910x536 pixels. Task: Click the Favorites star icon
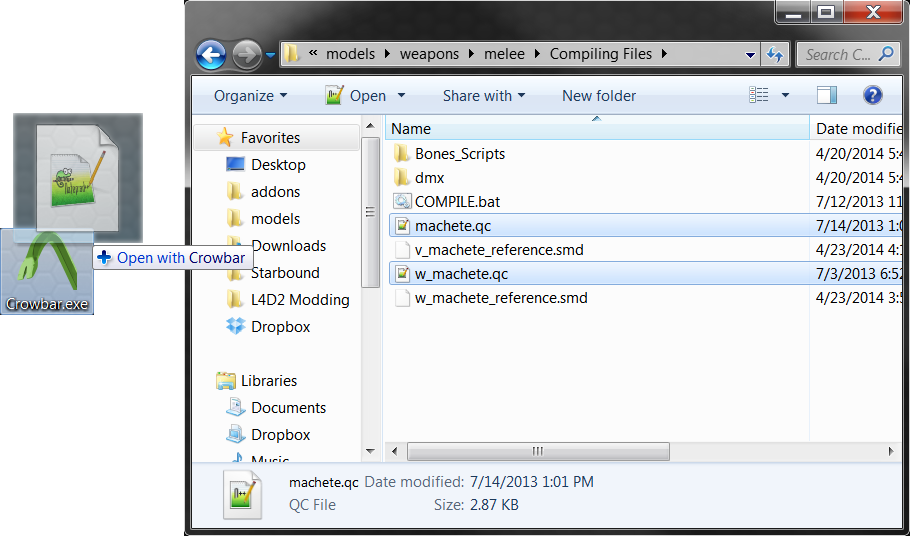coord(225,137)
